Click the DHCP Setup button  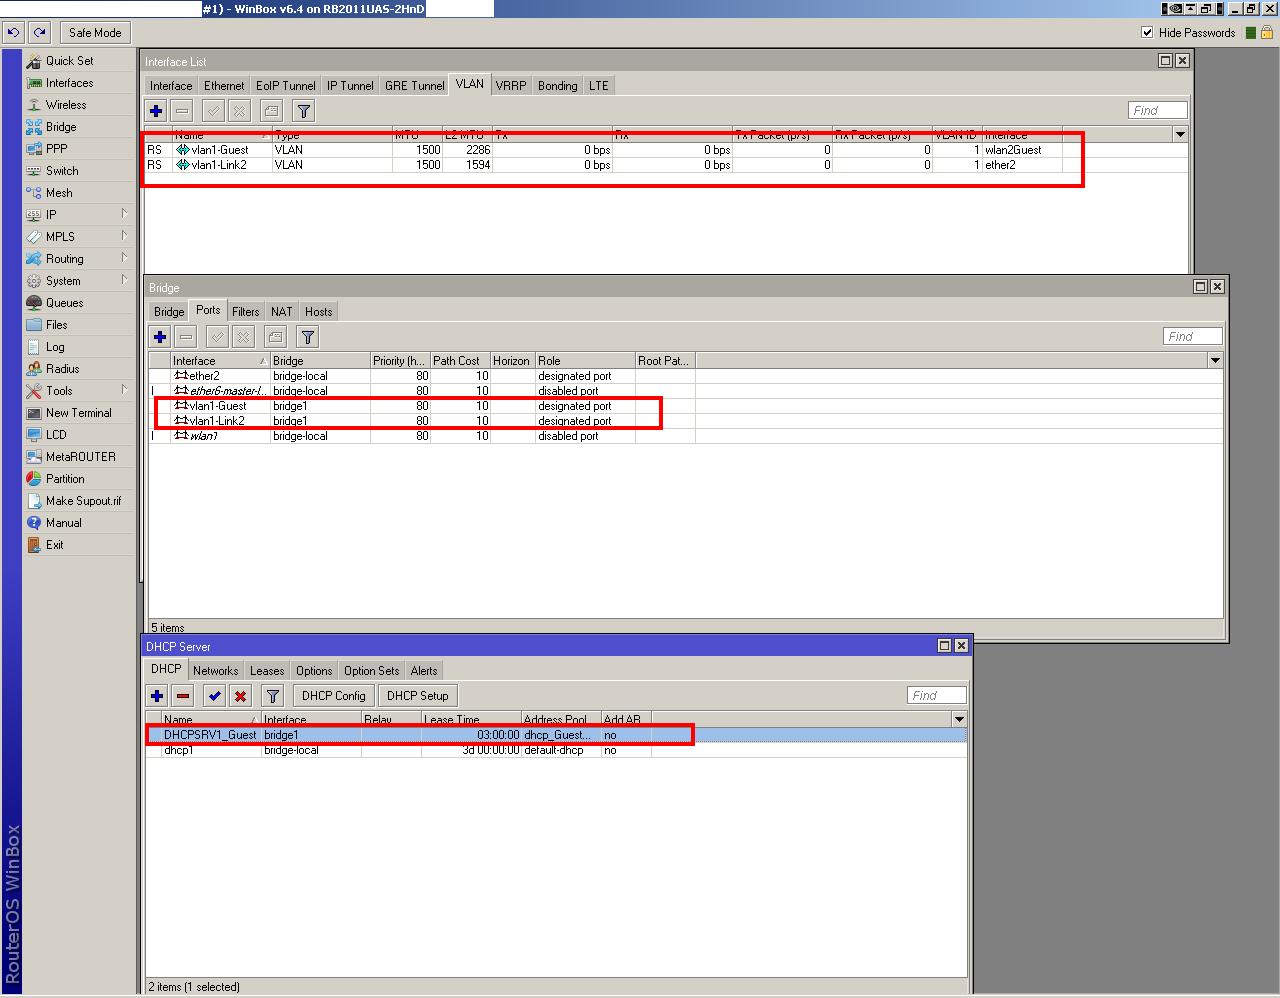[418, 696]
